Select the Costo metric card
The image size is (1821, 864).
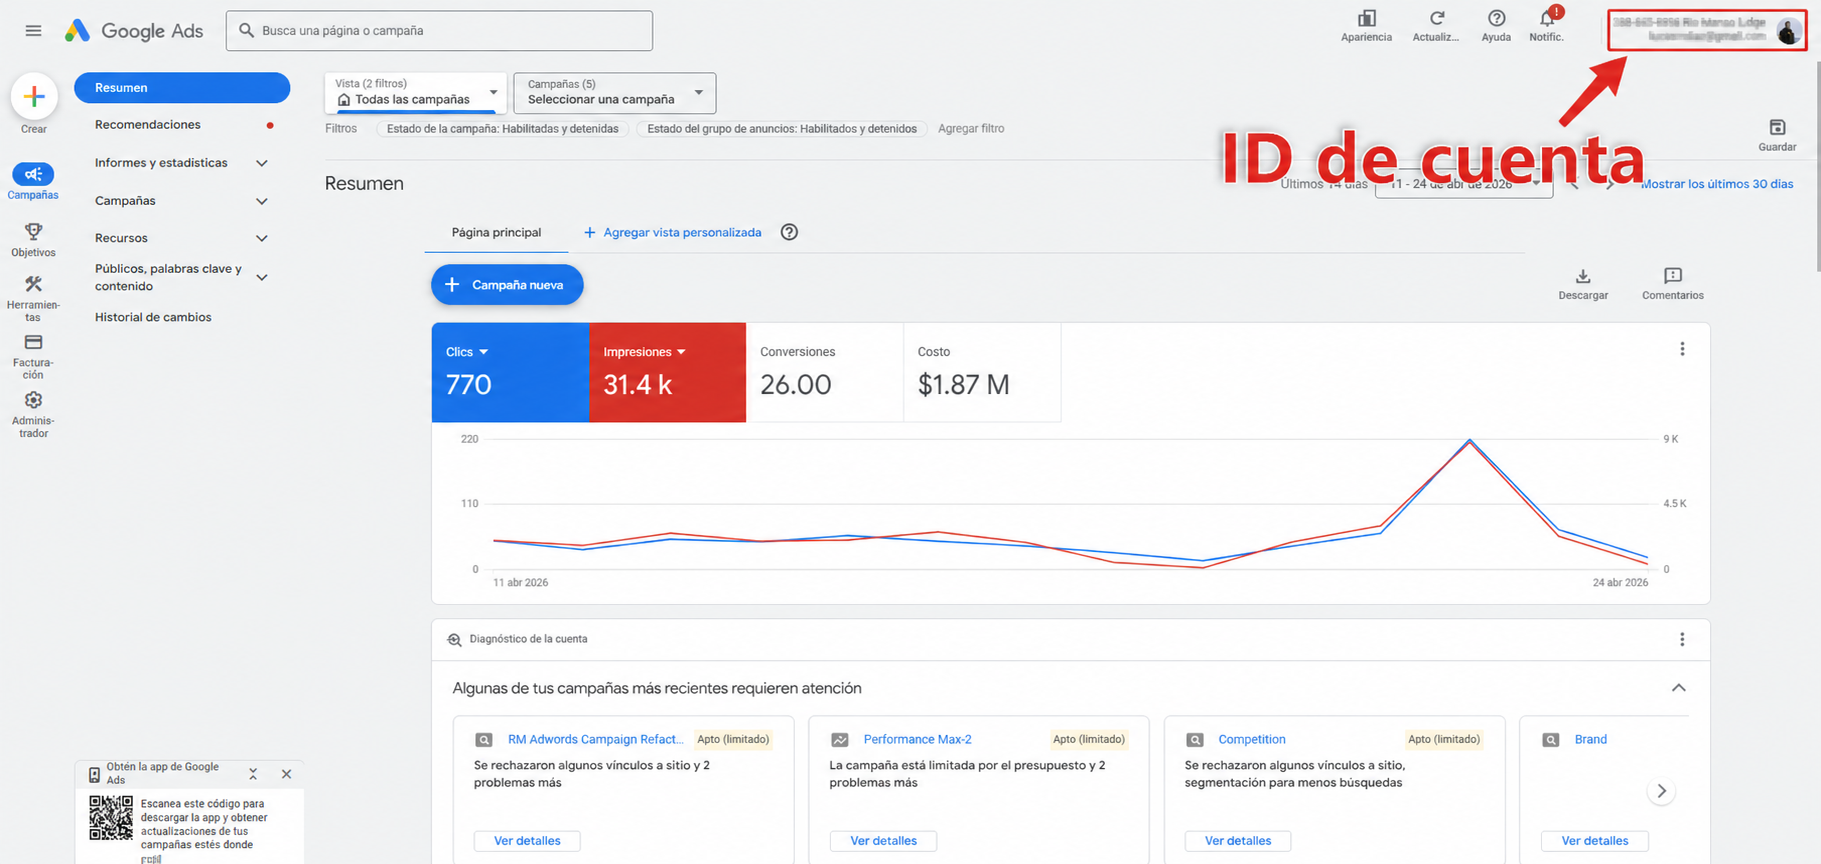pyautogui.click(x=982, y=372)
